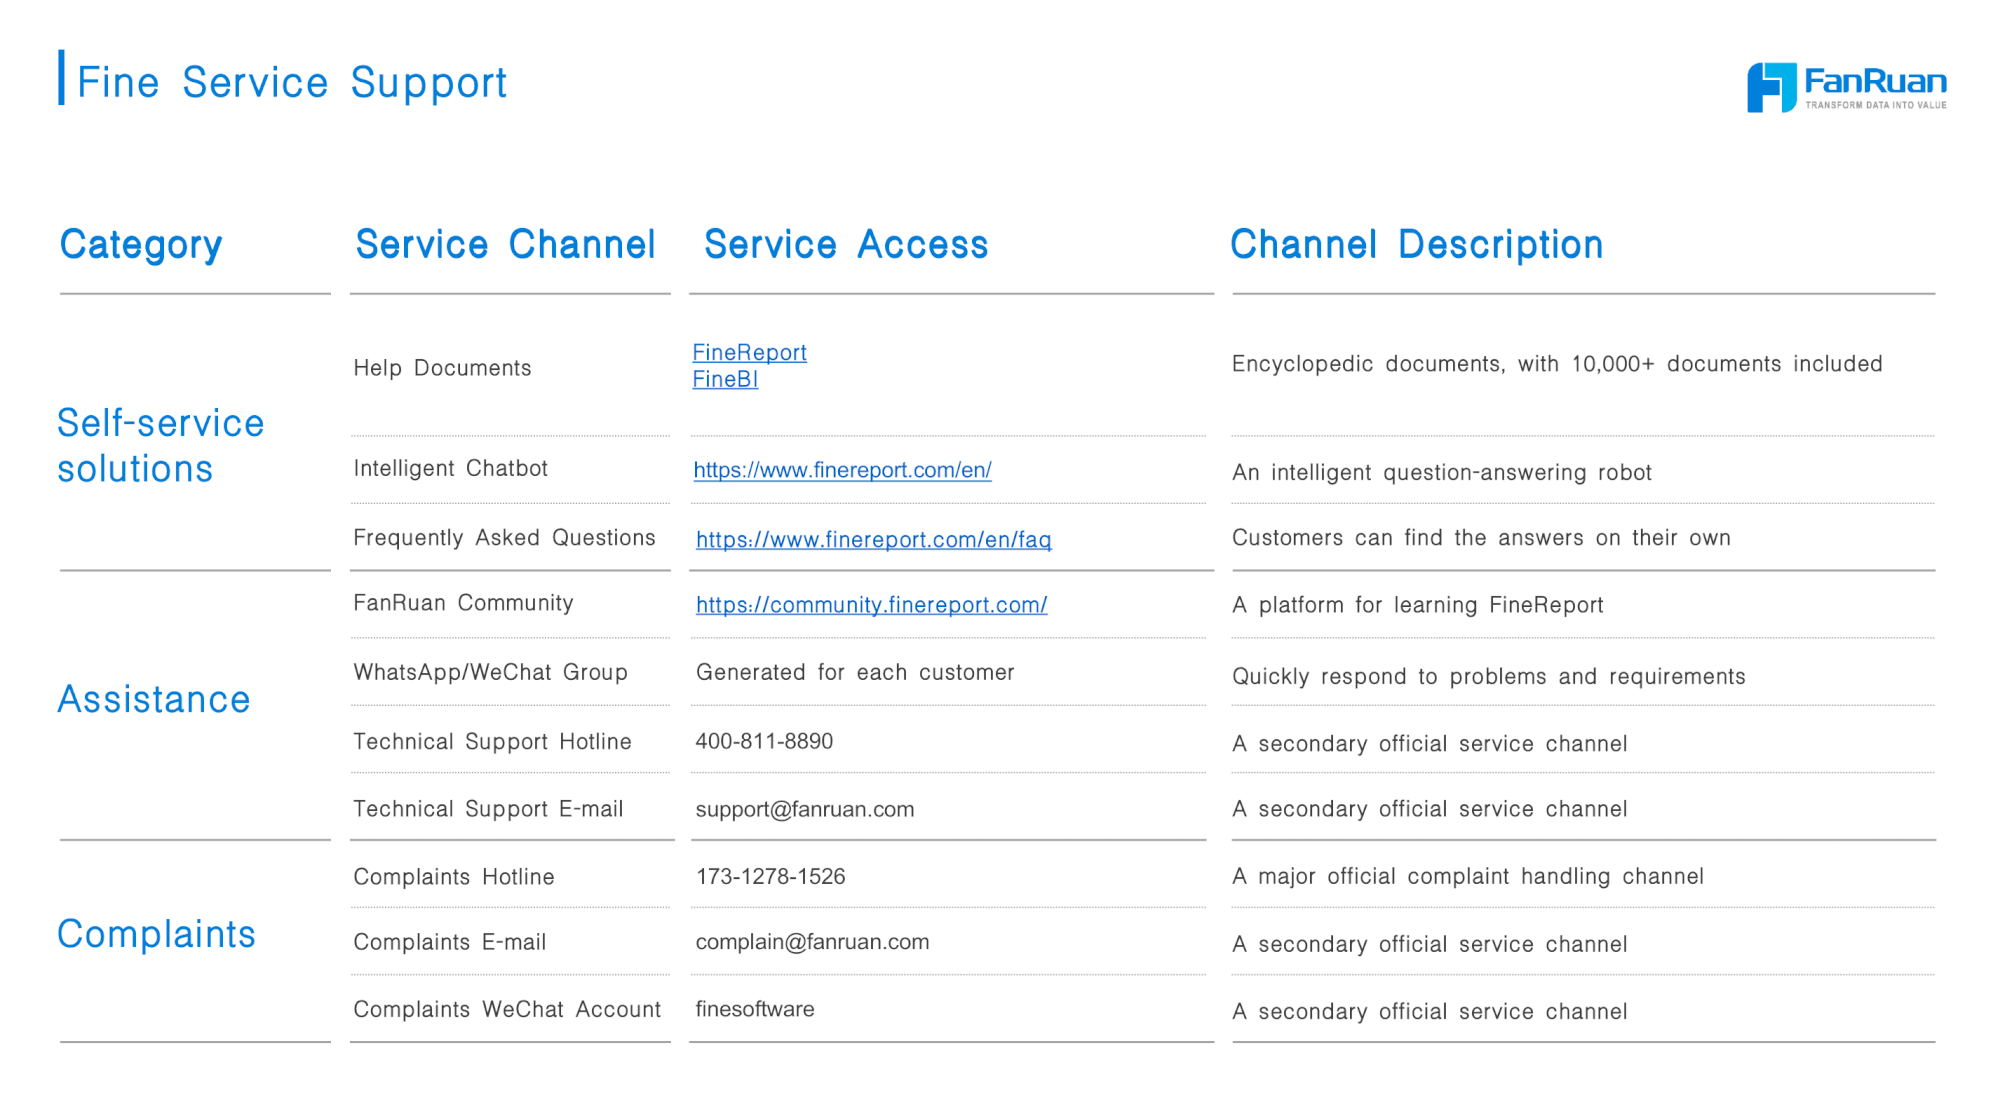Click the 'Channel Description' column header
Image resolution: width=2000 pixels, height=1109 pixels.
pos(1416,244)
